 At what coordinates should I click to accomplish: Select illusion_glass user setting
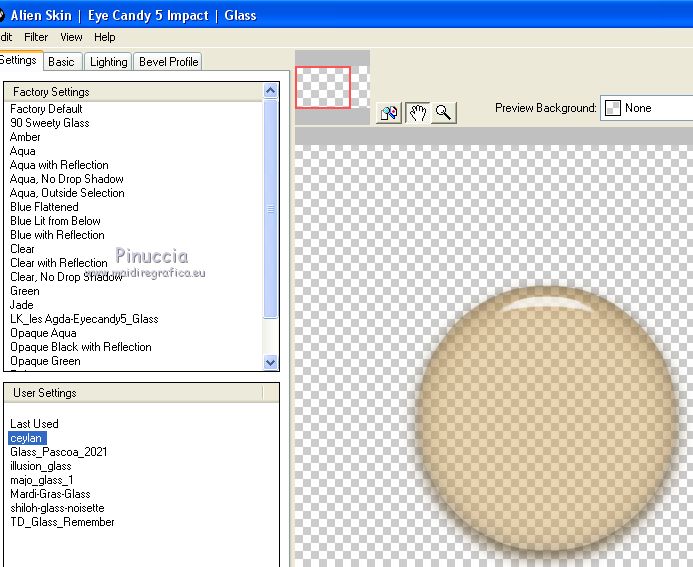coord(41,466)
